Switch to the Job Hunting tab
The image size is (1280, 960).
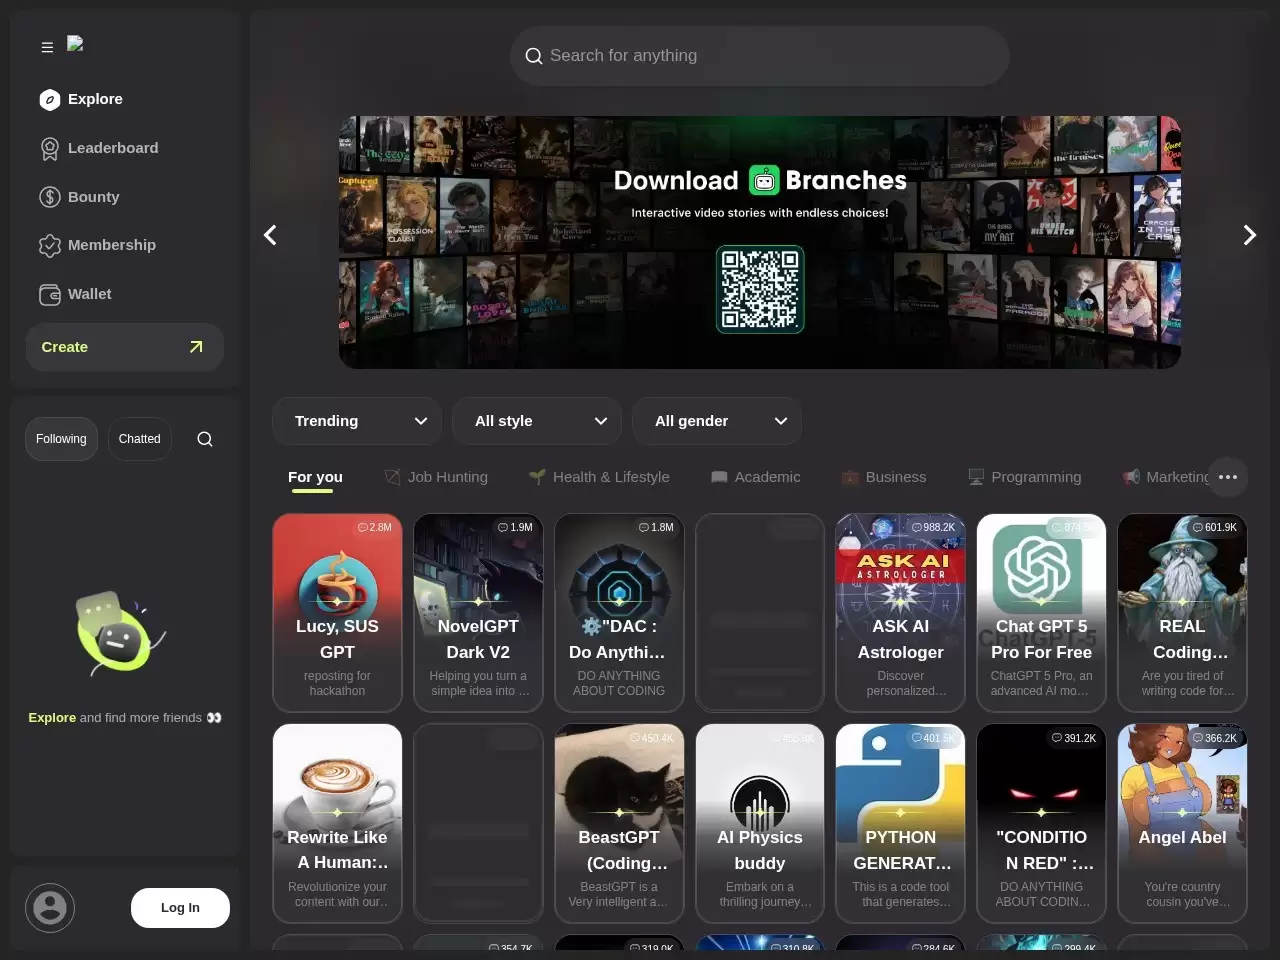coord(436,477)
